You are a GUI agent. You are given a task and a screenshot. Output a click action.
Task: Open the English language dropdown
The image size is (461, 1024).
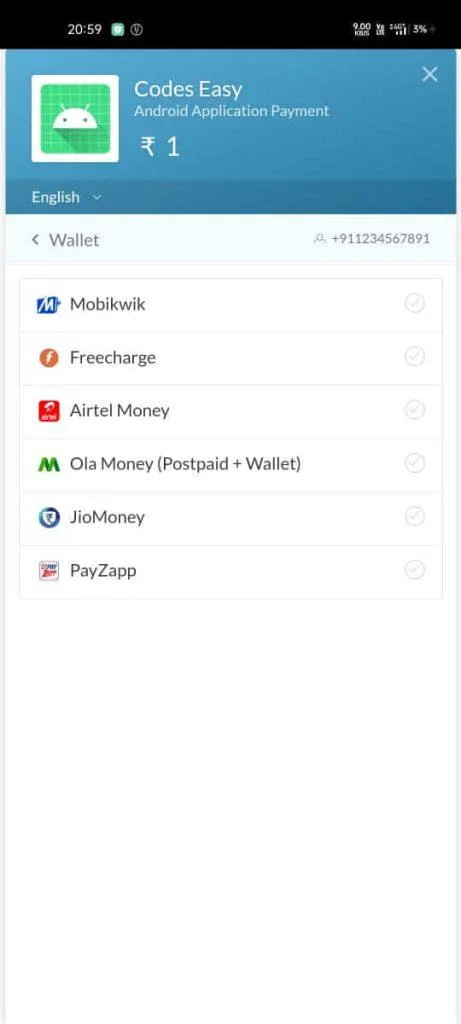point(67,197)
